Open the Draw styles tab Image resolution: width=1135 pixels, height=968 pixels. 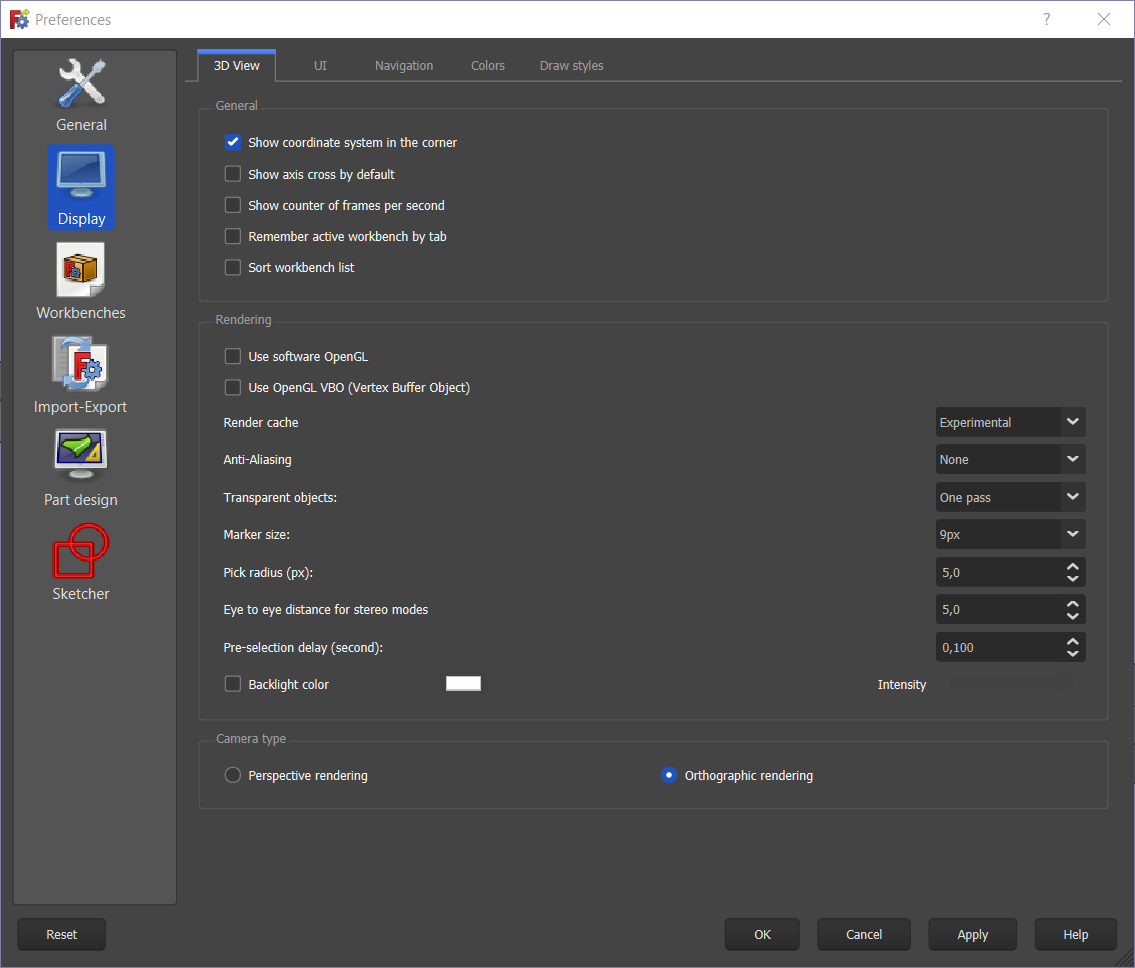pyautogui.click(x=571, y=65)
